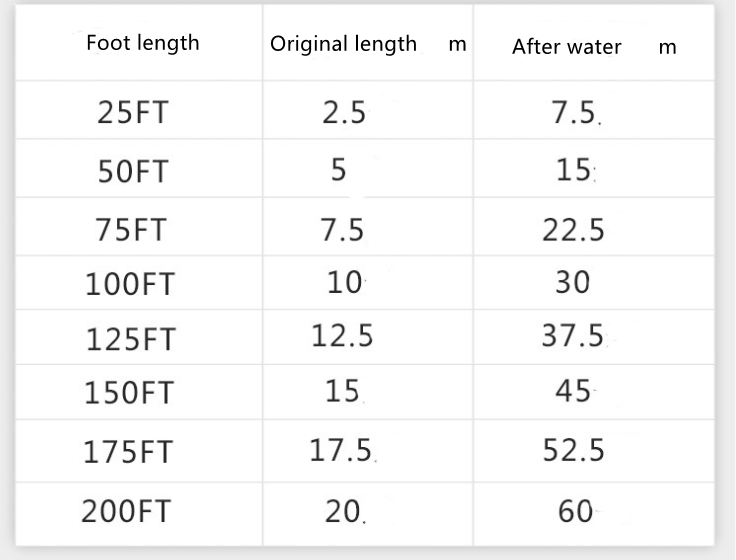Select the 100FT row label
Screen dimensions: 736x560
(129, 285)
